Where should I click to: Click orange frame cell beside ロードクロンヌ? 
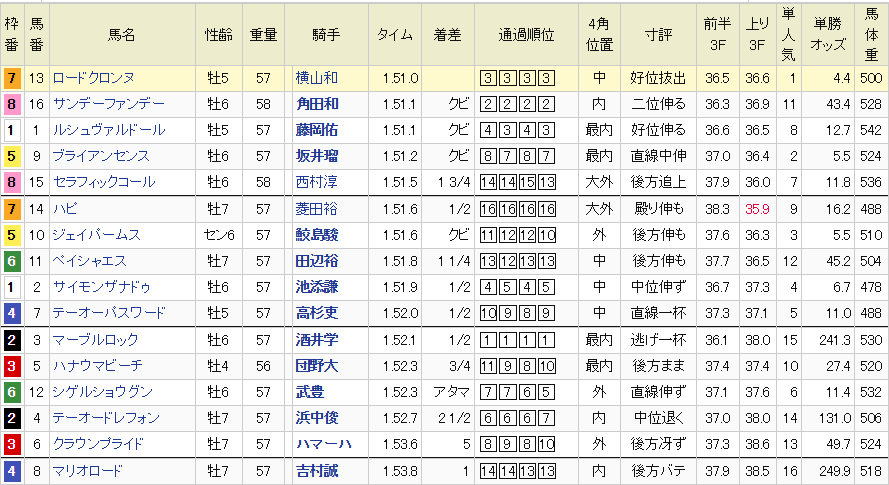coord(11,78)
